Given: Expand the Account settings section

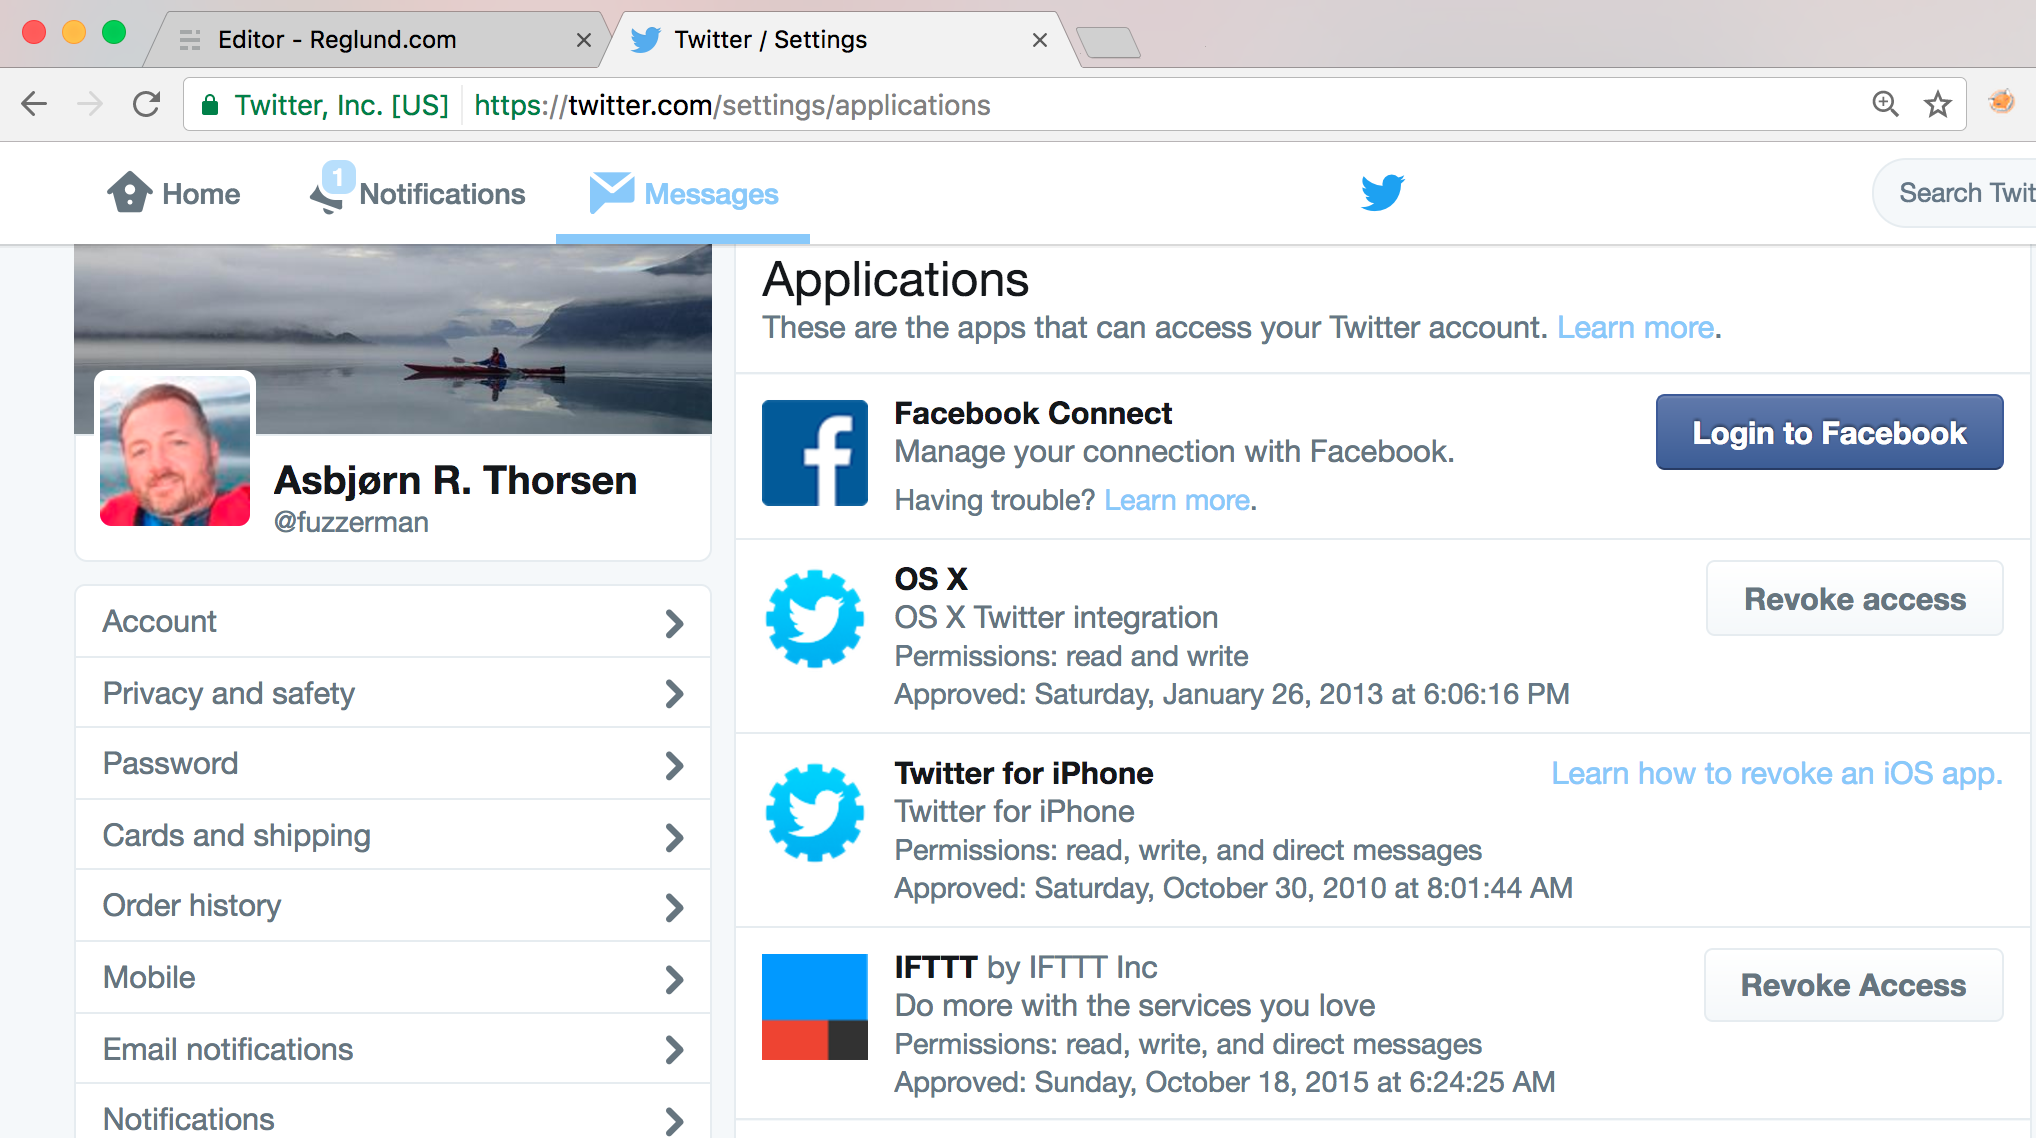Looking at the screenshot, I should click(x=396, y=621).
